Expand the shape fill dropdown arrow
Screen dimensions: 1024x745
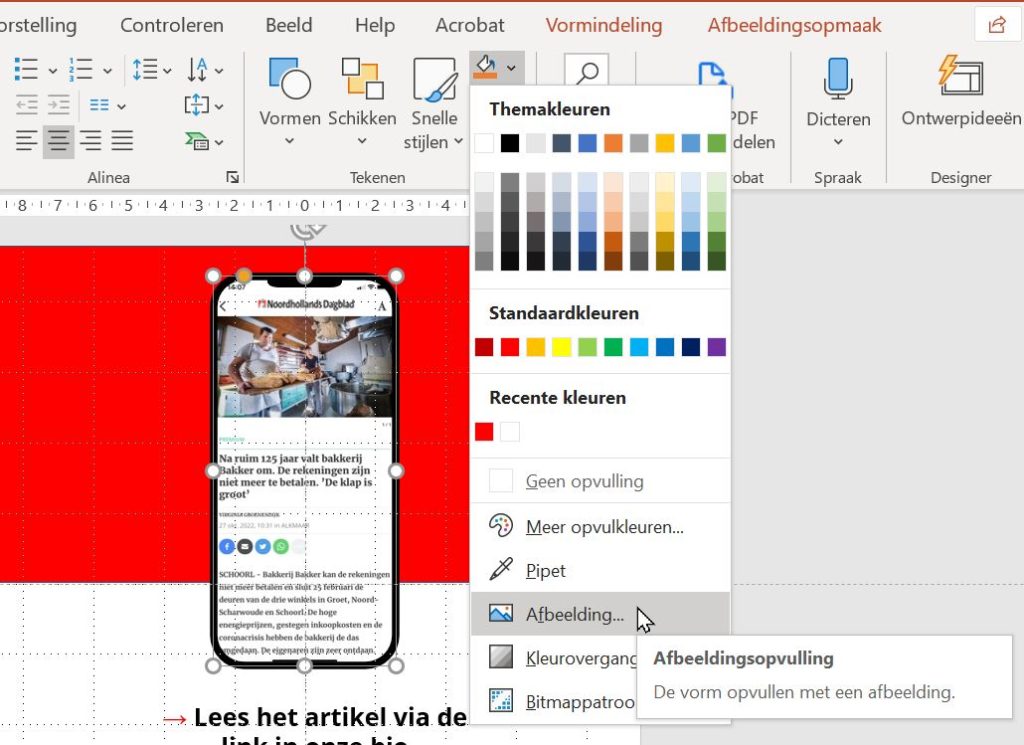pos(512,68)
